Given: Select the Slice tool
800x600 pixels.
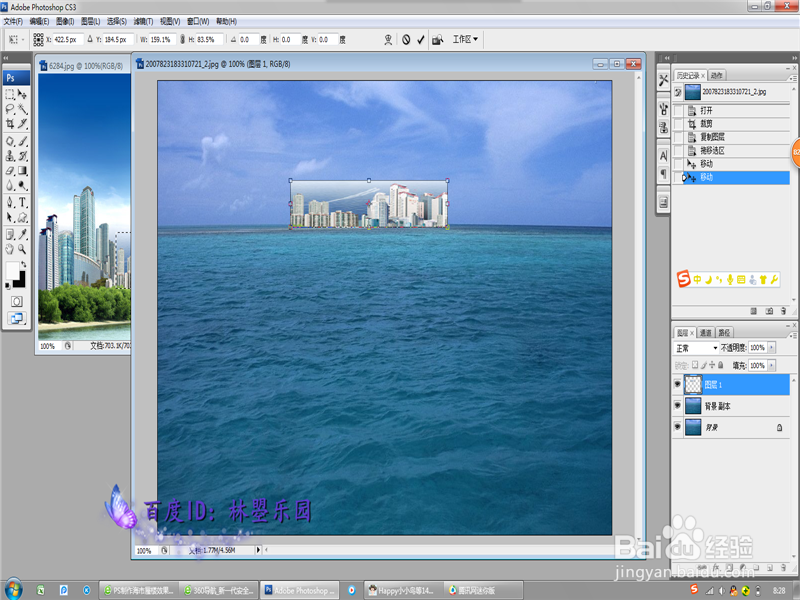Looking at the screenshot, I should (x=22, y=123).
